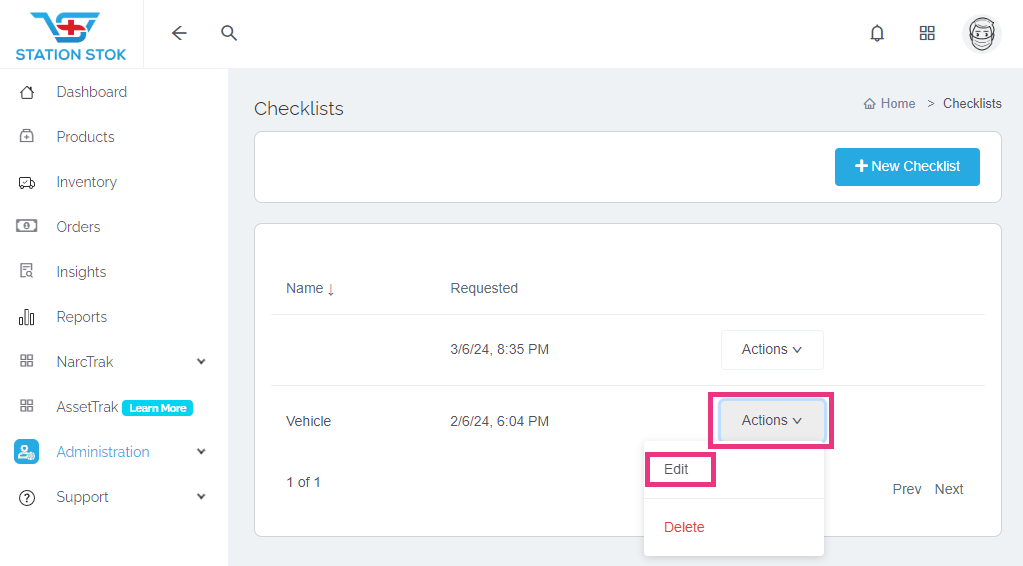Expand the NarcTrak submenu
The width and height of the screenshot is (1023, 566).
pyautogui.click(x=201, y=362)
